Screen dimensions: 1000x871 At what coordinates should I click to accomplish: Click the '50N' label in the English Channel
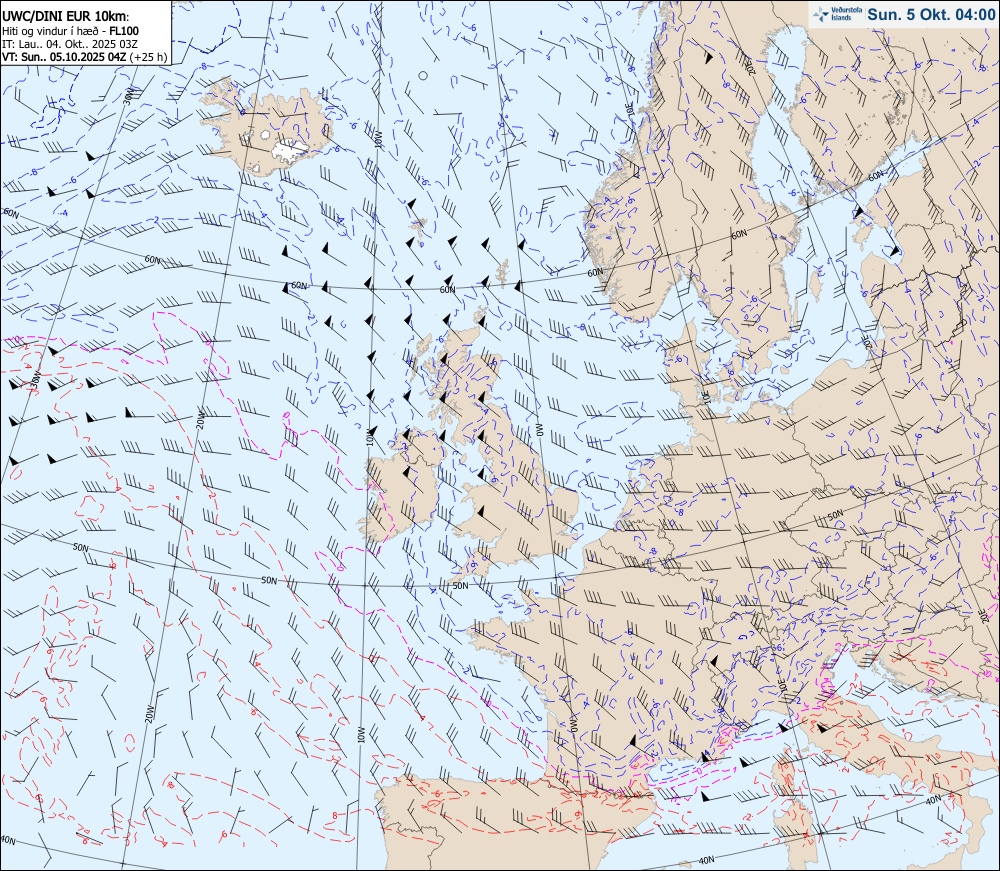[x=460, y=585]
